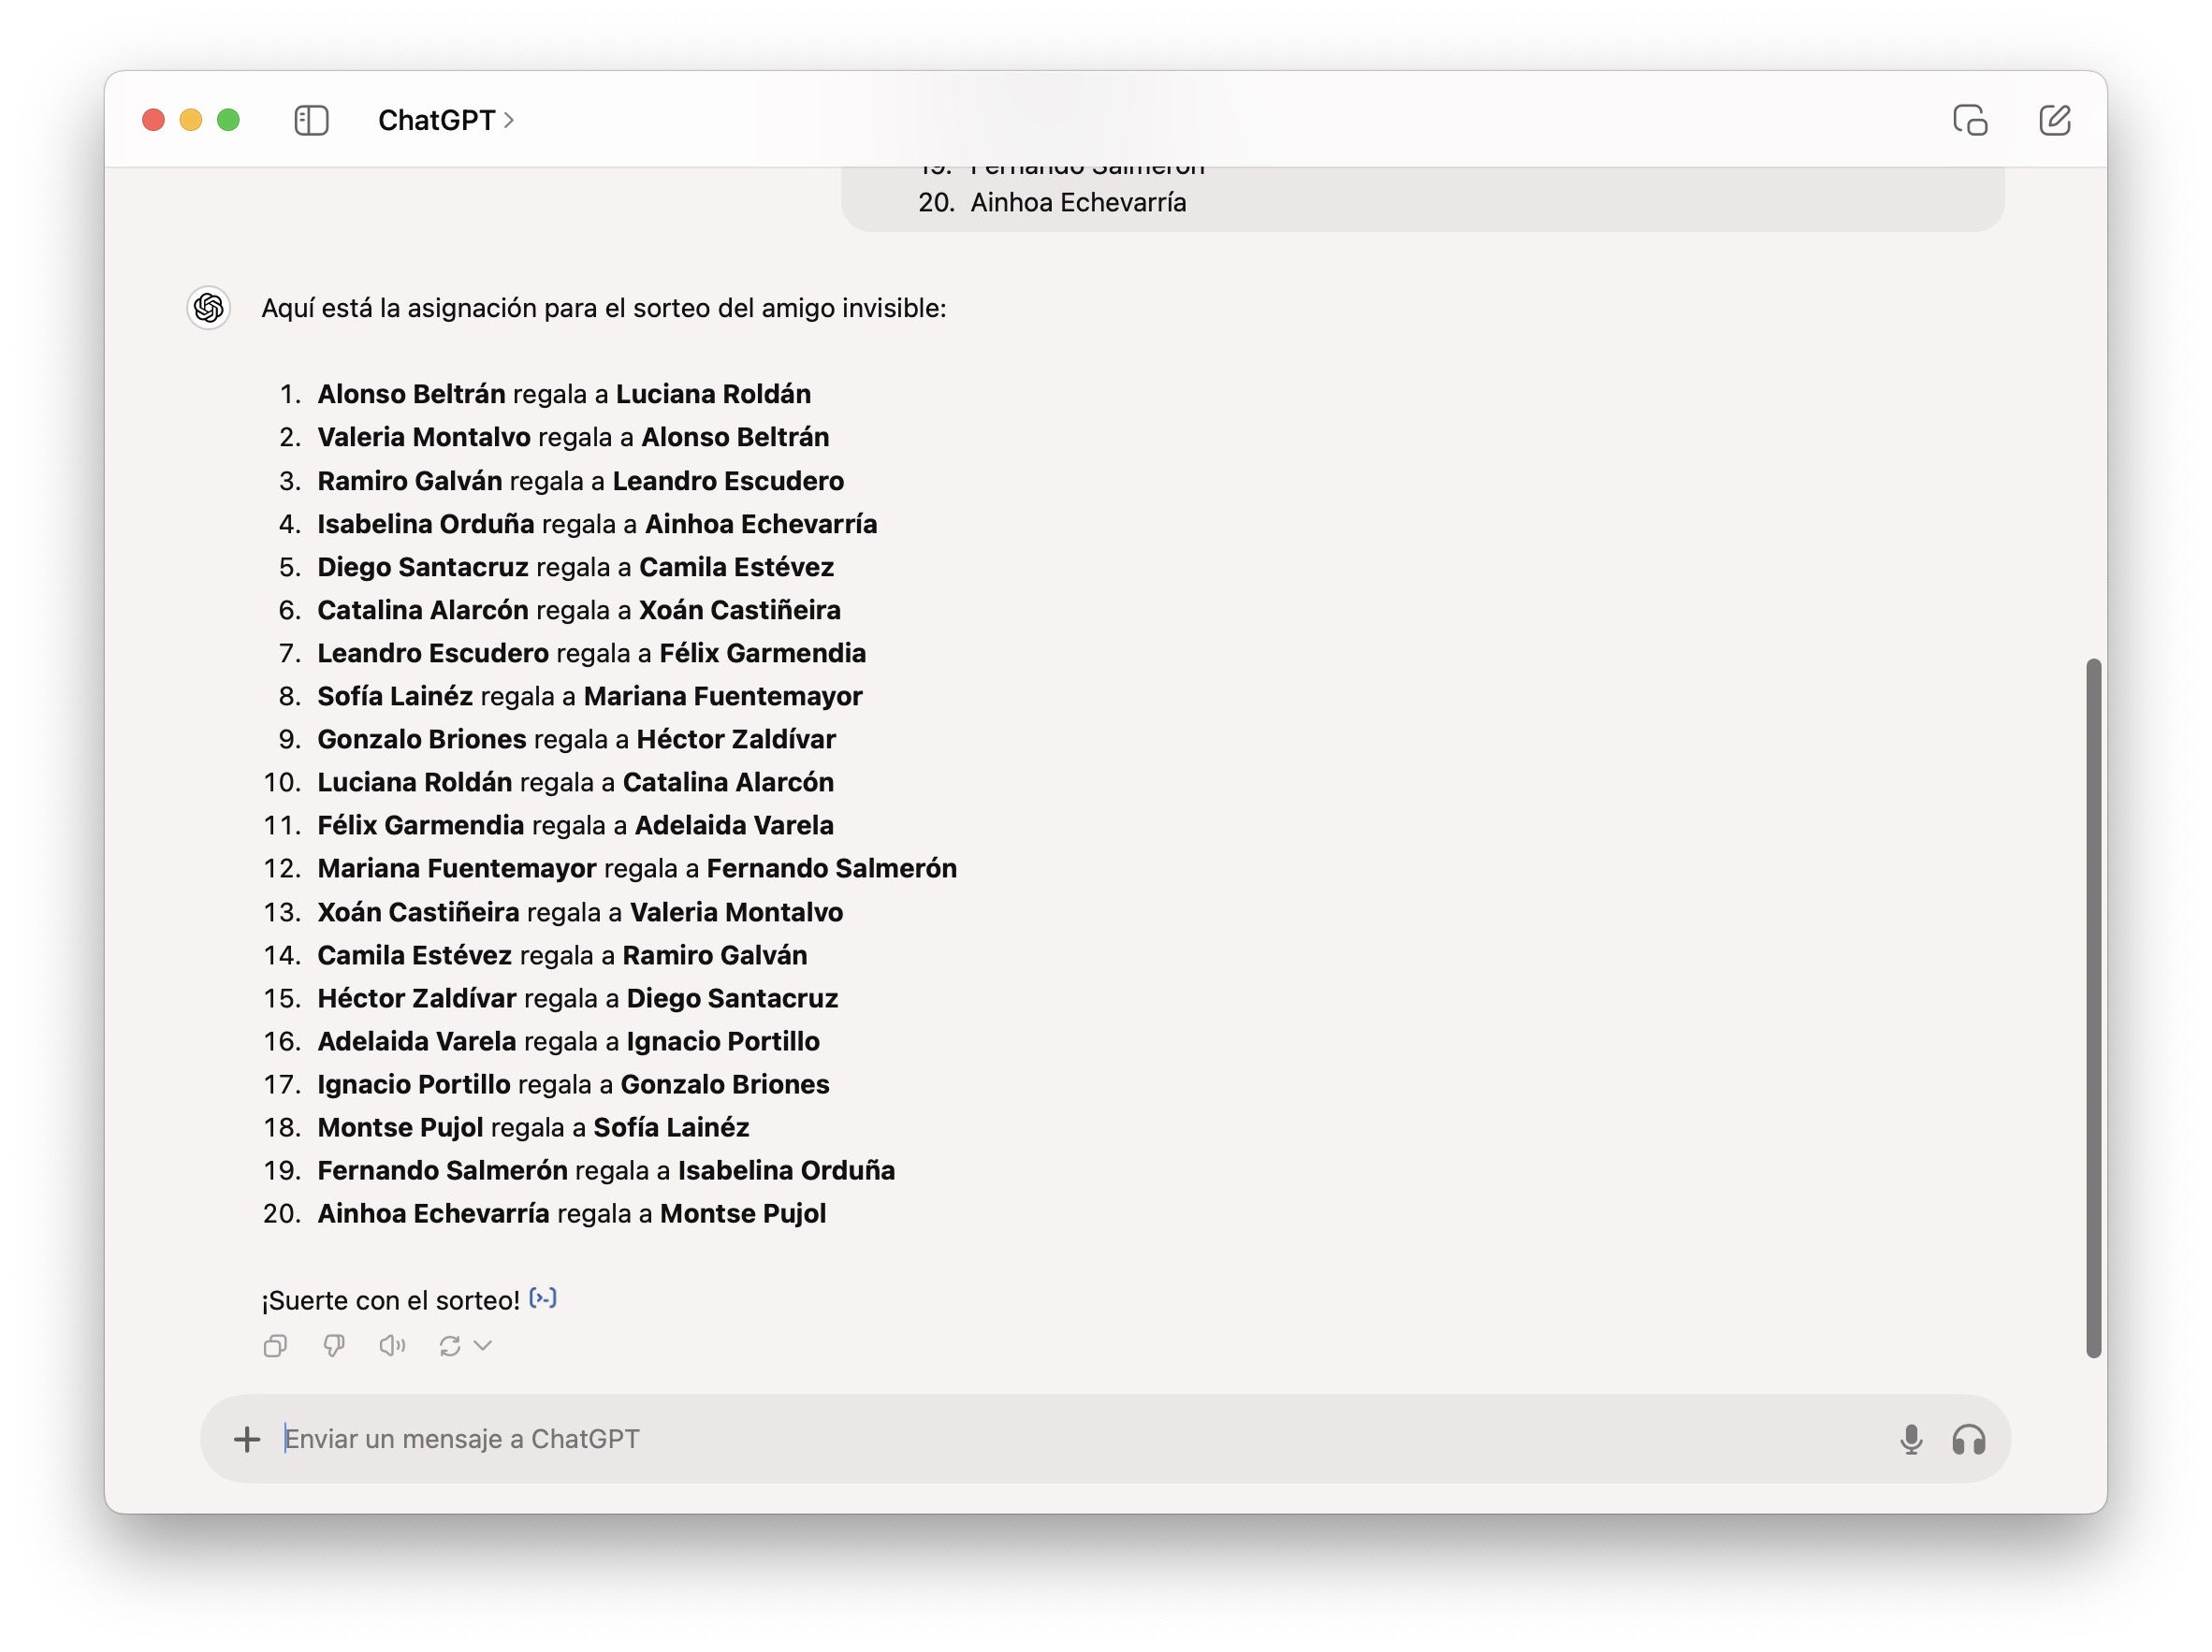This screenshot has height=1652, width=2212.
Task: Open the temporary chat overlay icon
Action: point(1970,120)
